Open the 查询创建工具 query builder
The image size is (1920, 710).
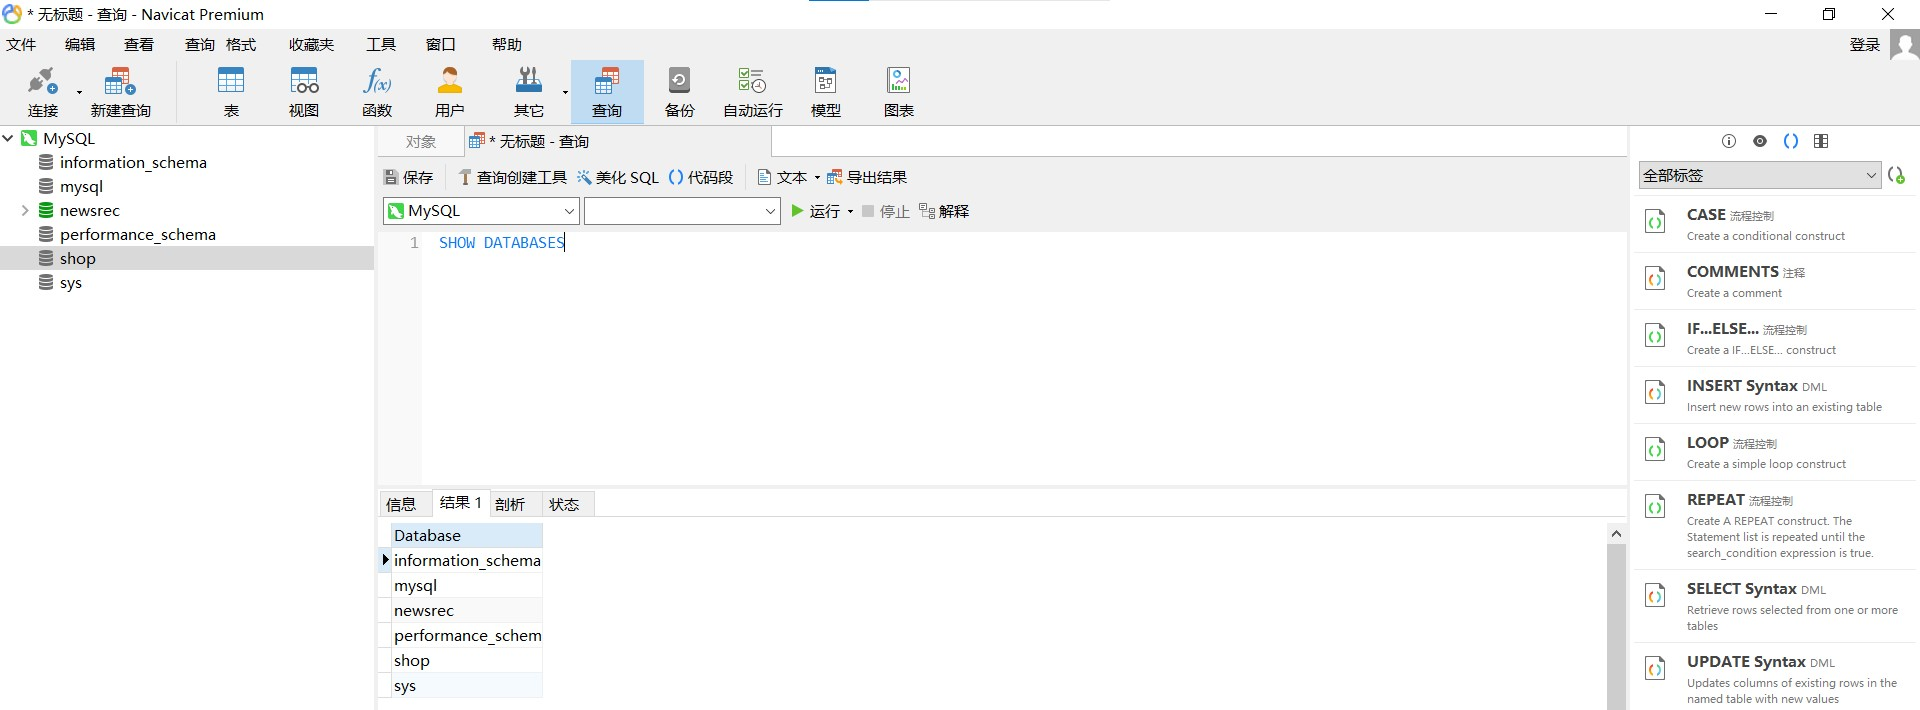[512, 177]
